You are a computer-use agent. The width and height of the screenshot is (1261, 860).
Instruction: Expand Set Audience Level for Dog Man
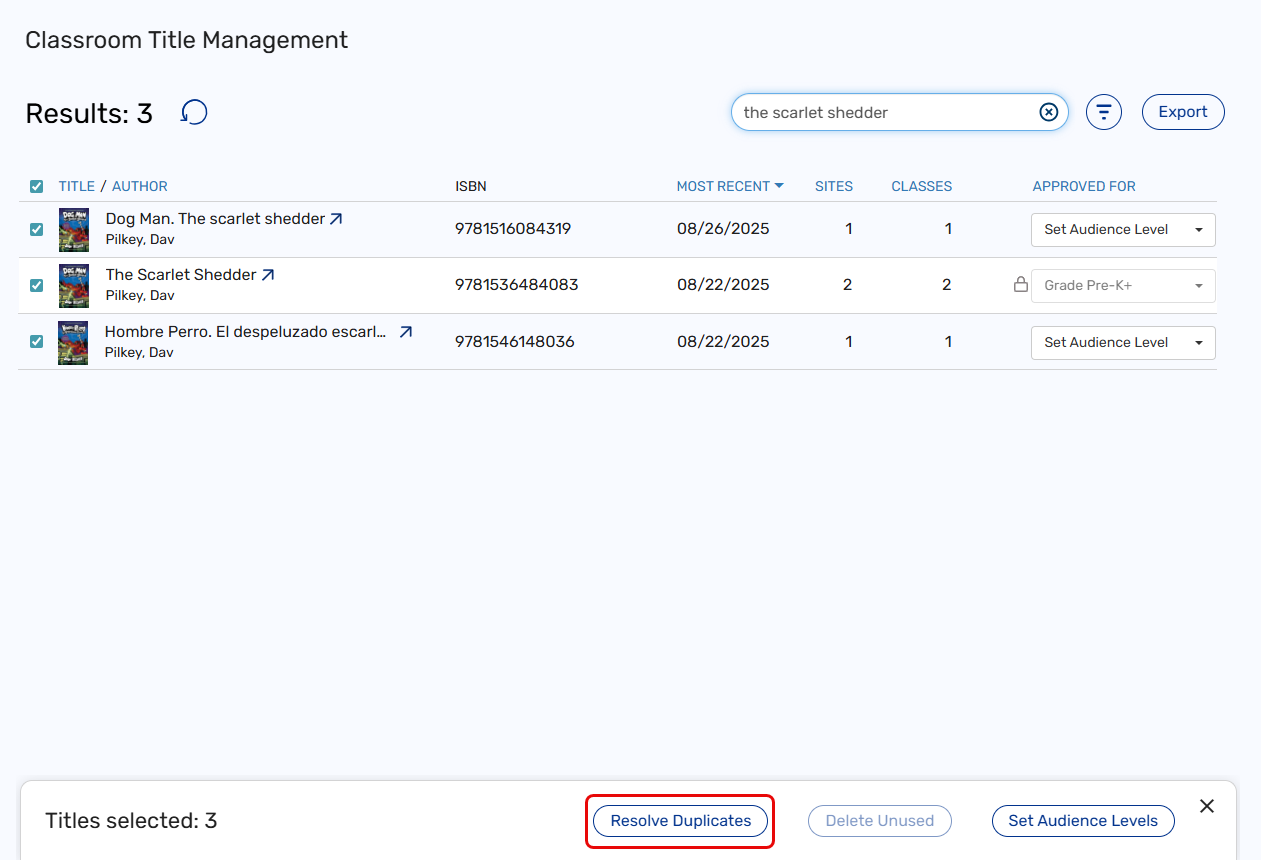click(1123, 230)
